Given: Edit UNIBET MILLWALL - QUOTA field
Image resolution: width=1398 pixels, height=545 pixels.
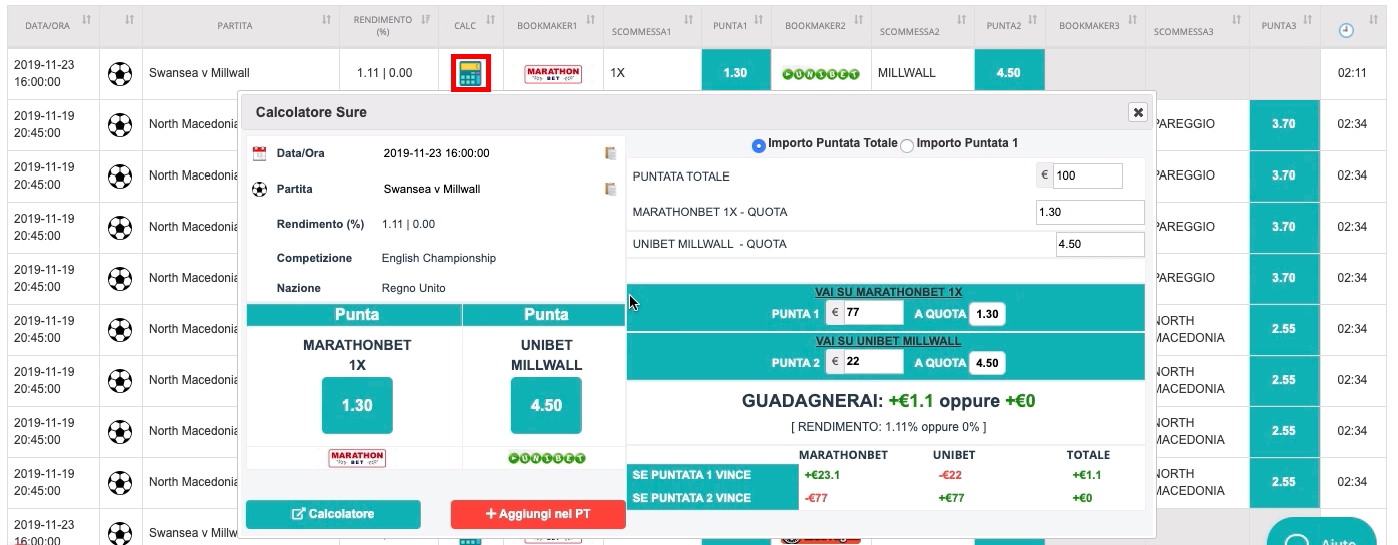Looking at the screenshot, I should point(1100,244).
